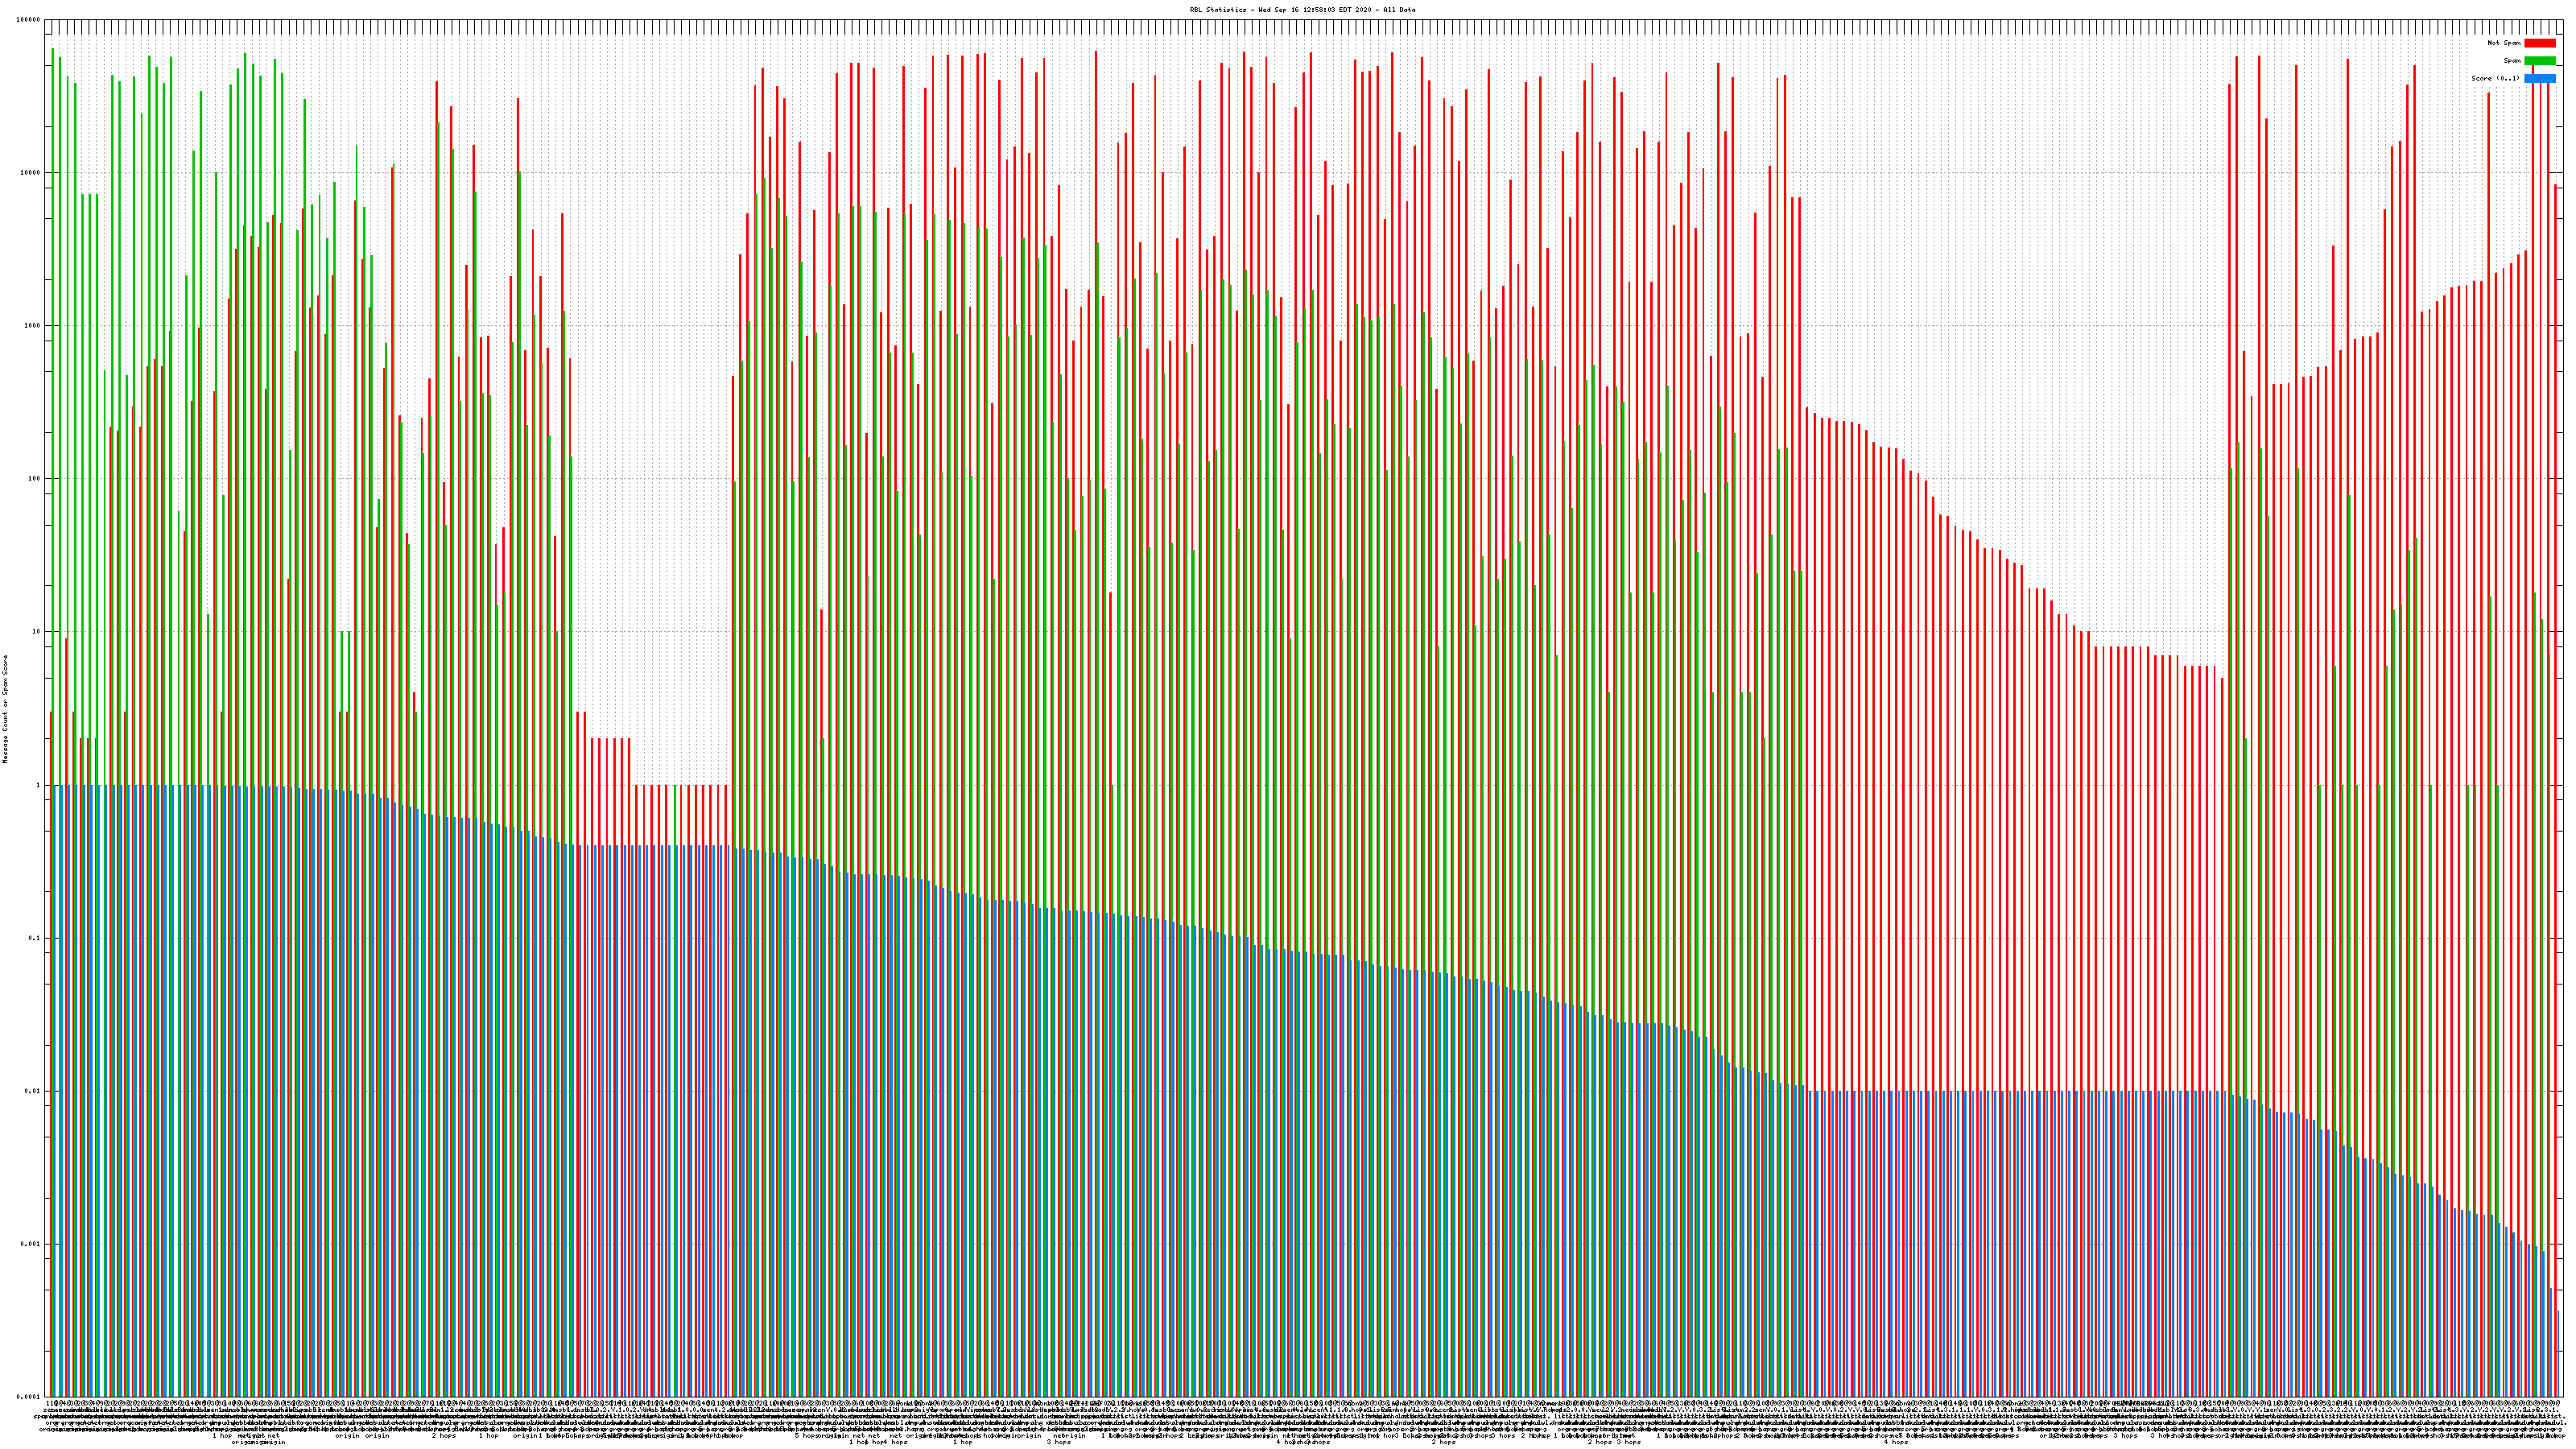Viewport: 2576px width, 1449px height.
Task: Click the 'Score (0..1)' legend label
Action: 2495,78
